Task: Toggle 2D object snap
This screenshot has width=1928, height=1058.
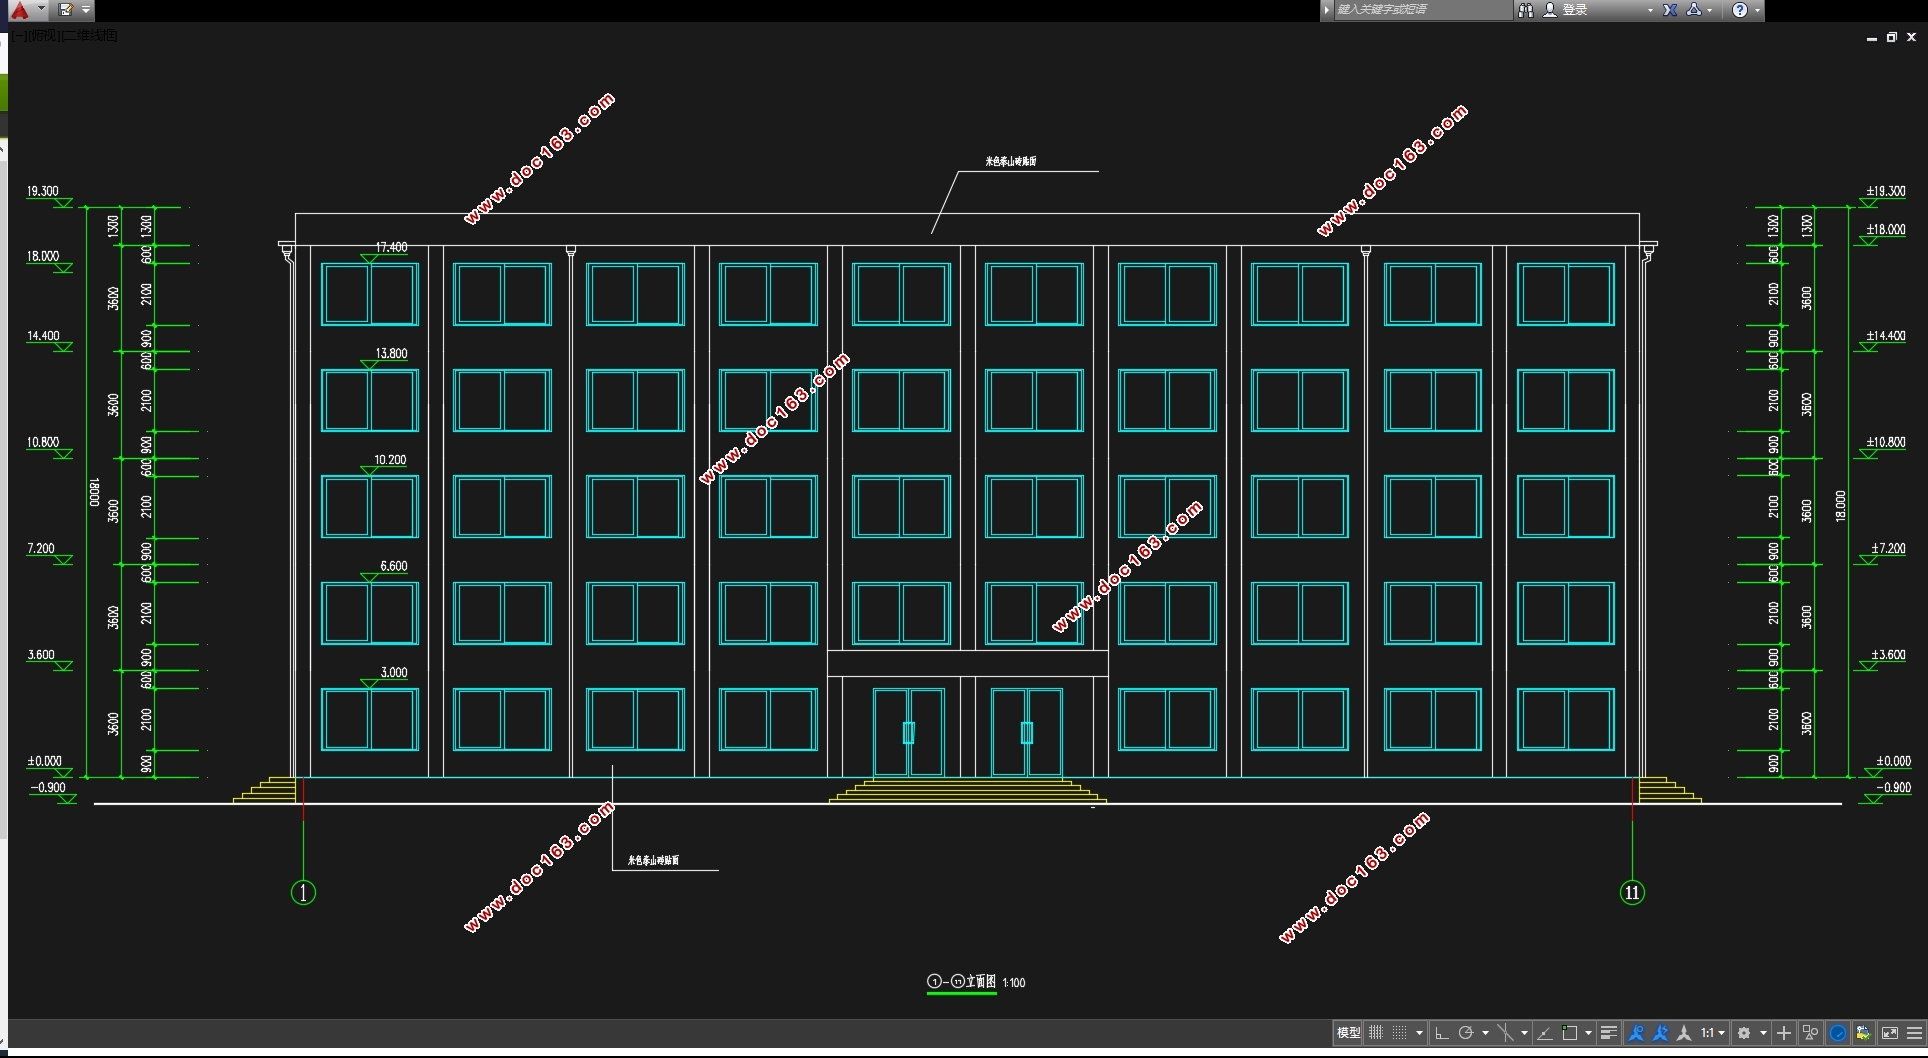Action: [x=1570, y=1033]
